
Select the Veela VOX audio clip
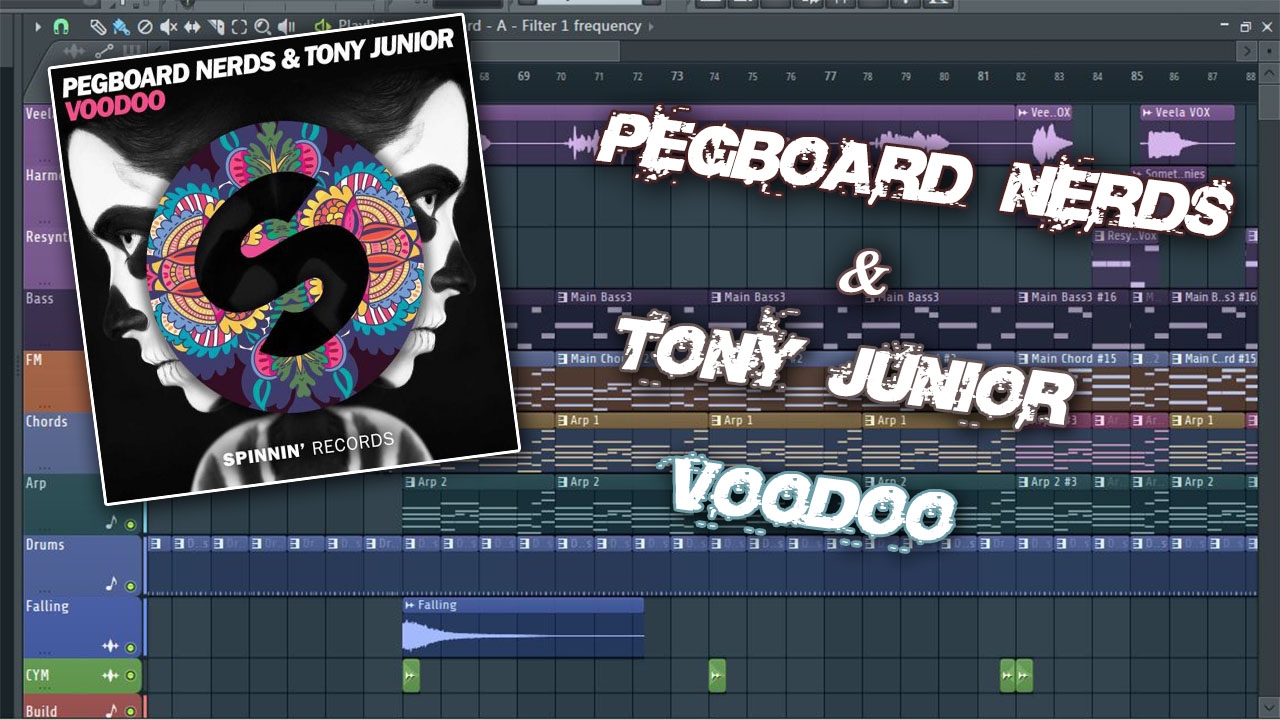(1187, 135)
